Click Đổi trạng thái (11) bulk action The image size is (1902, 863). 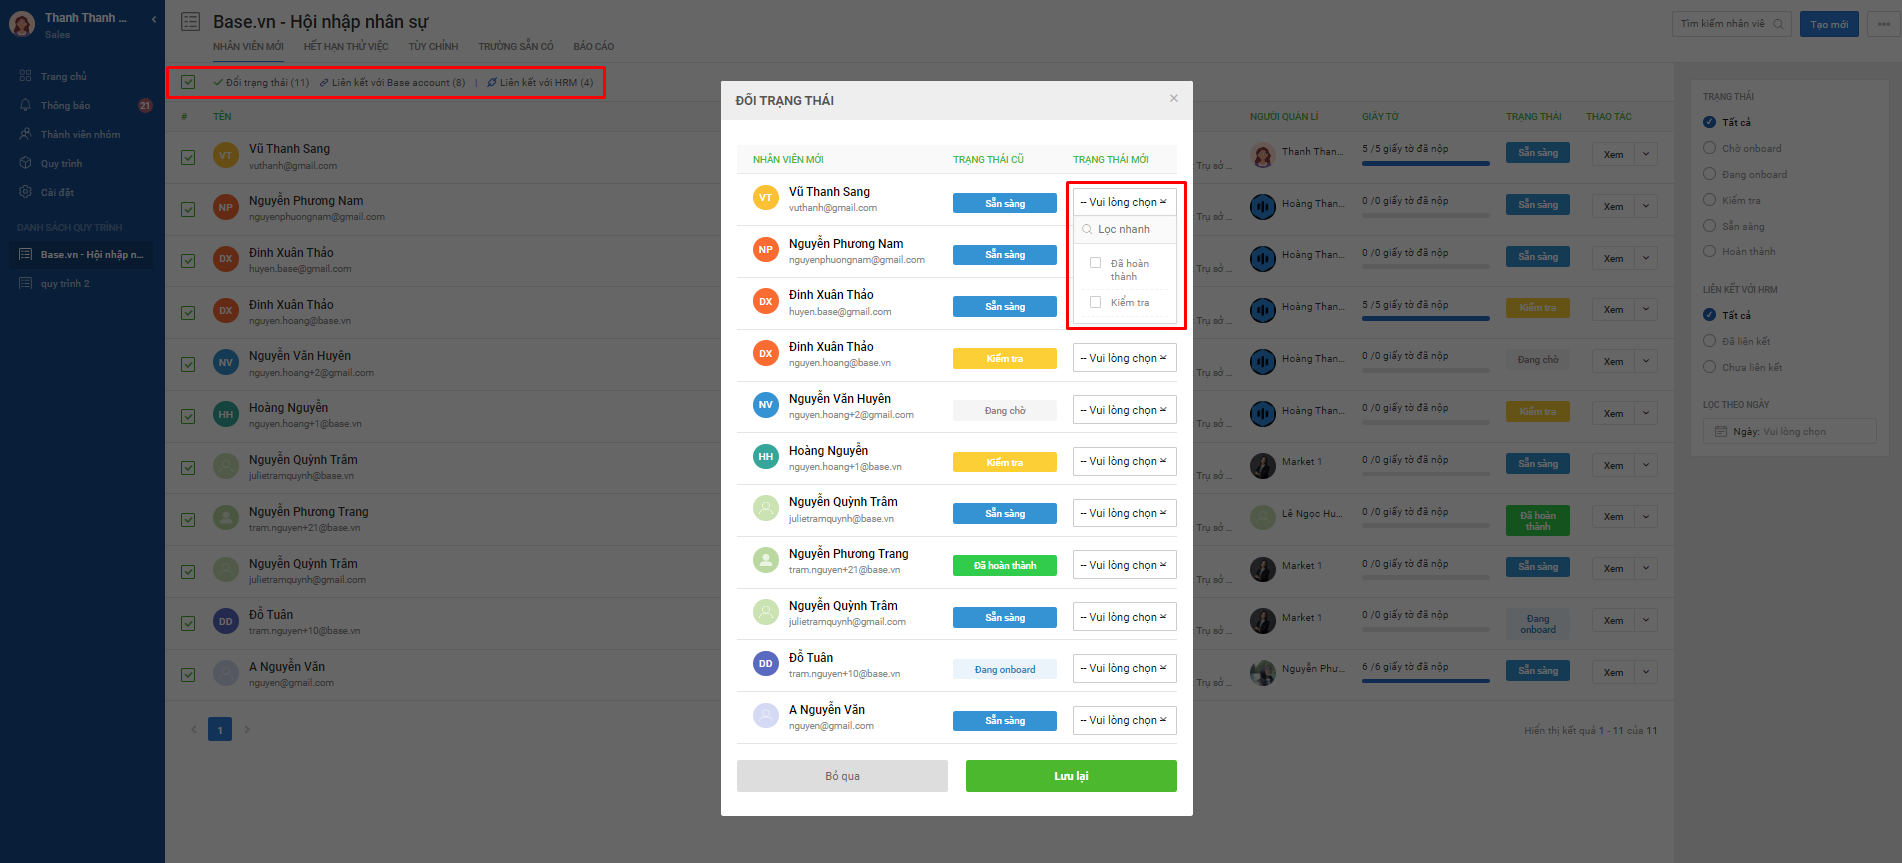261,82
